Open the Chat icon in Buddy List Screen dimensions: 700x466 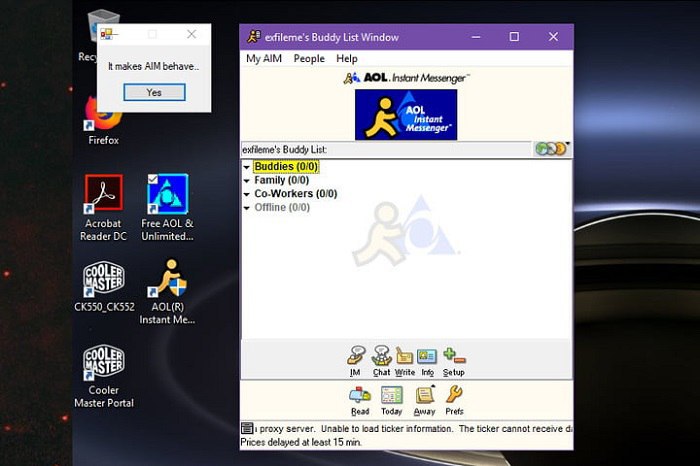(381, 361)
